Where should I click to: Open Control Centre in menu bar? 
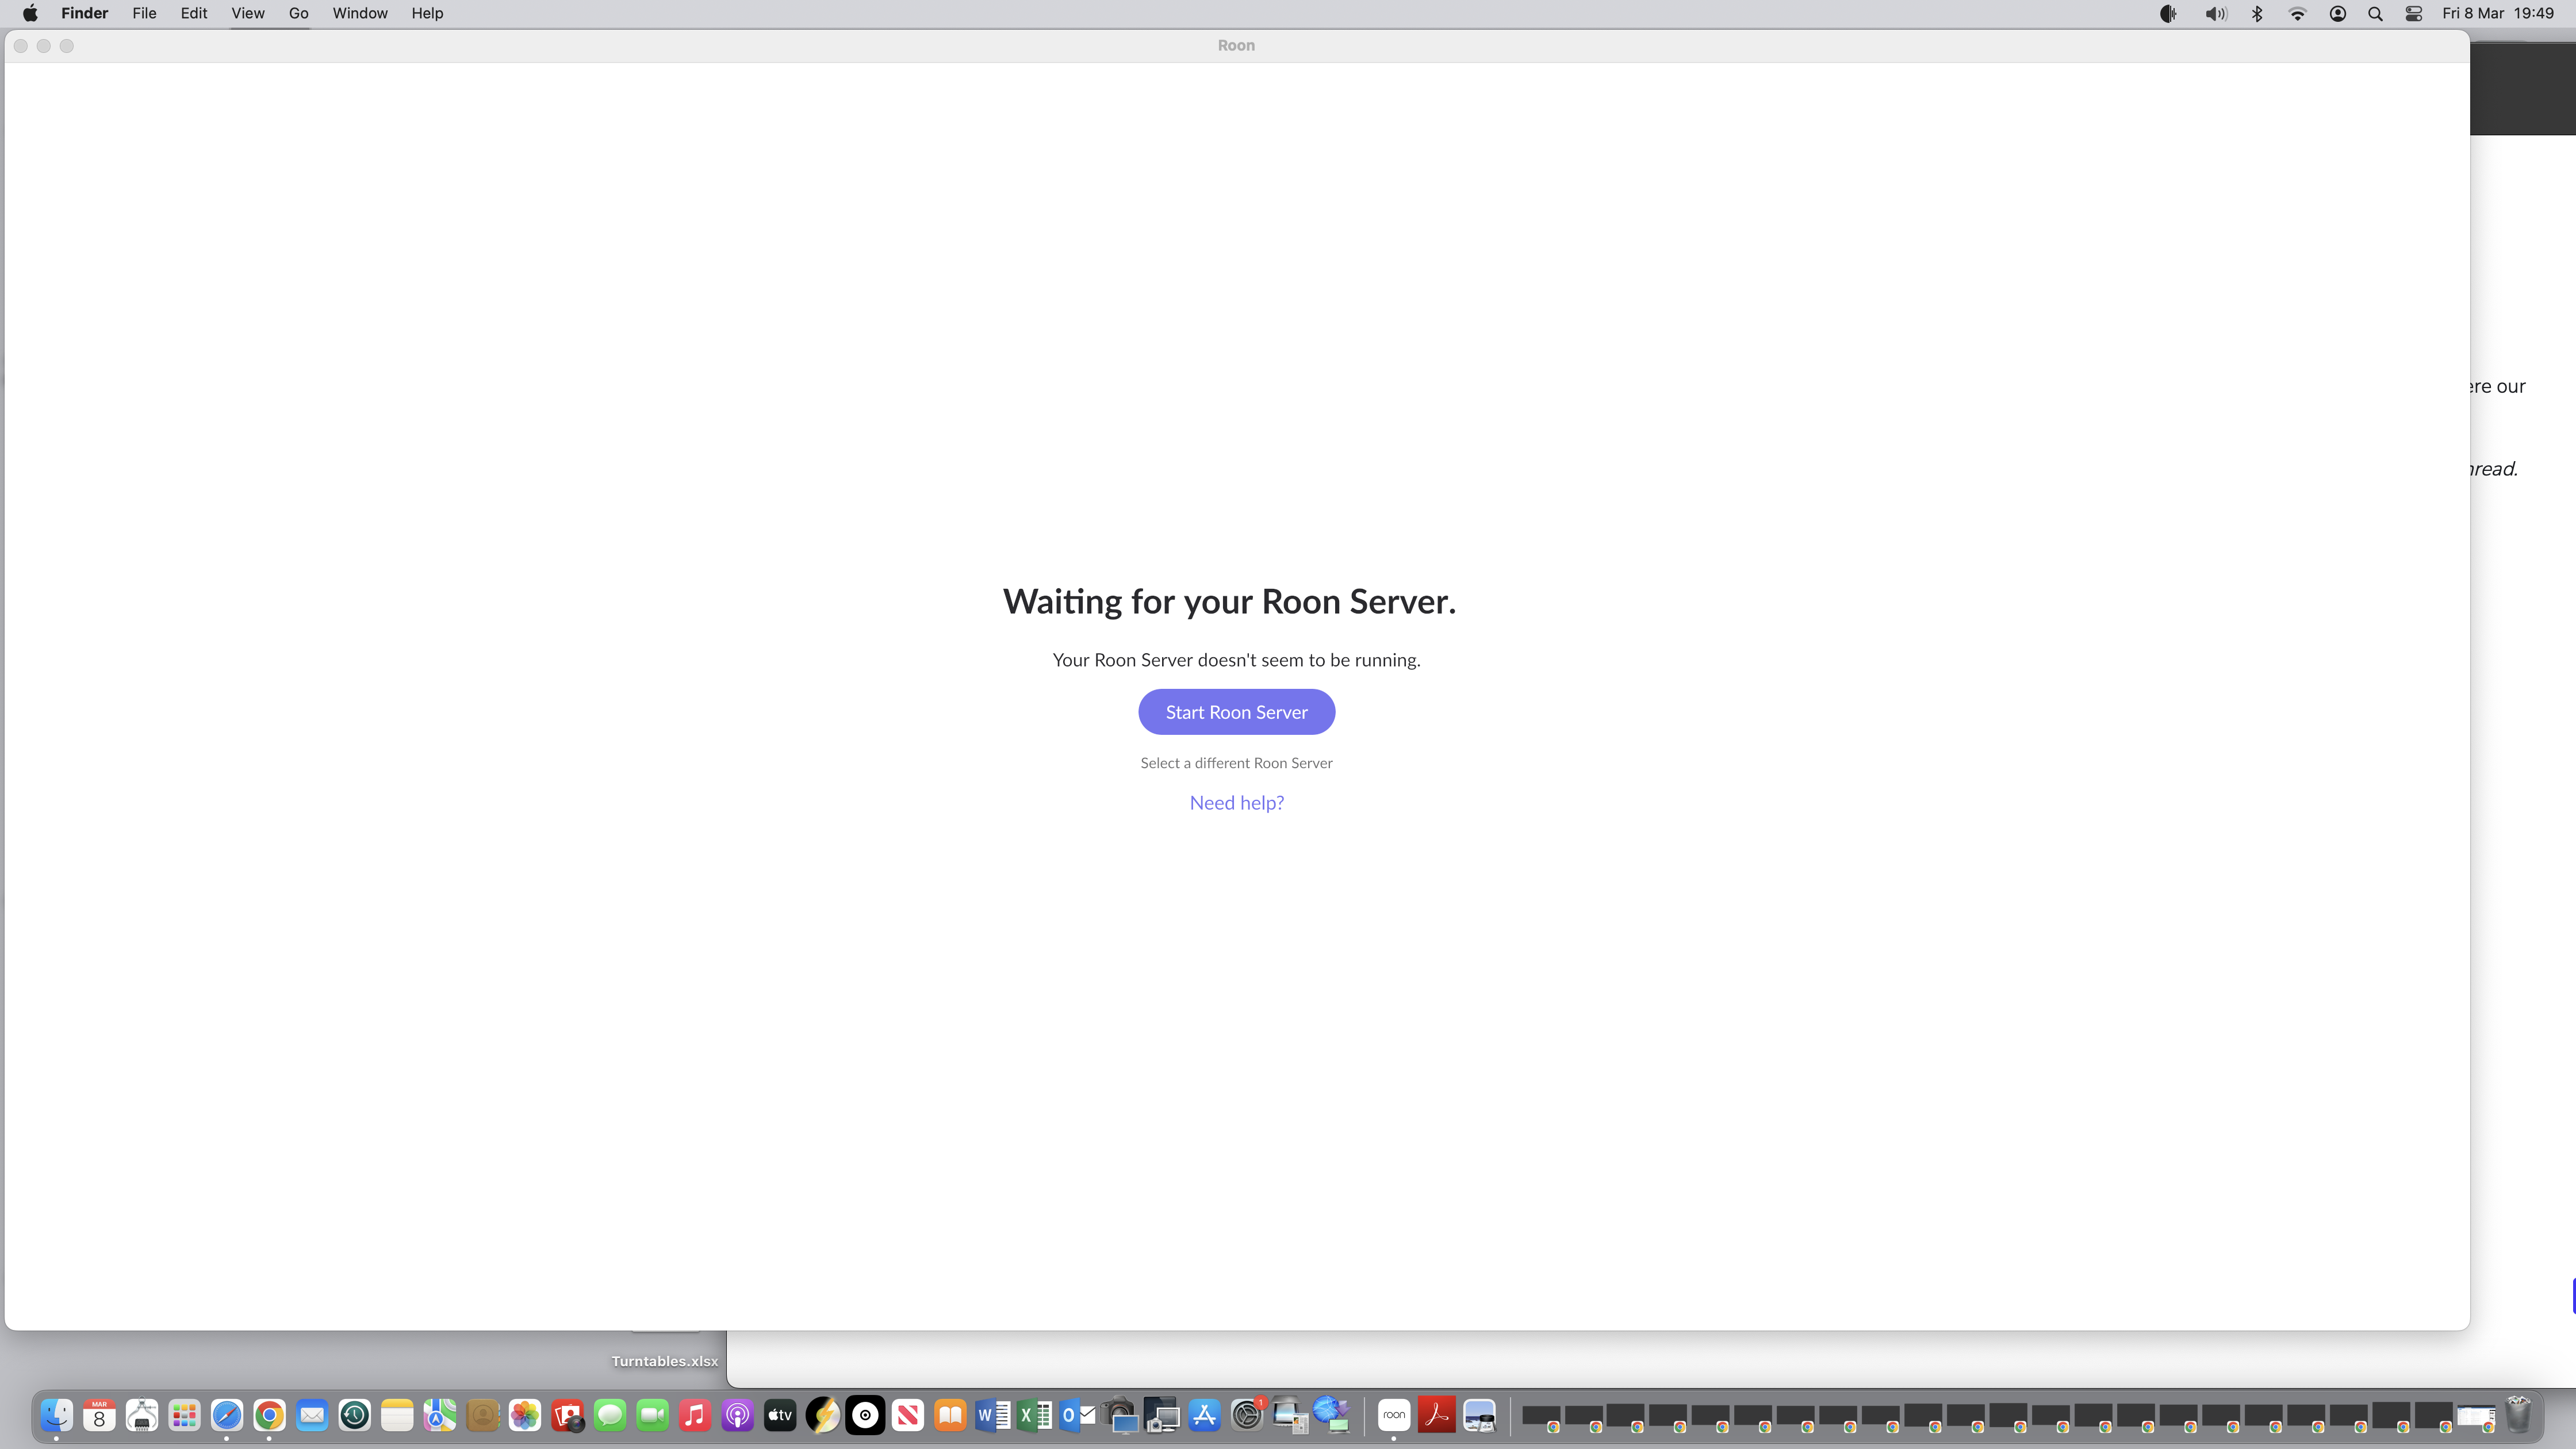coord(2414,13)
